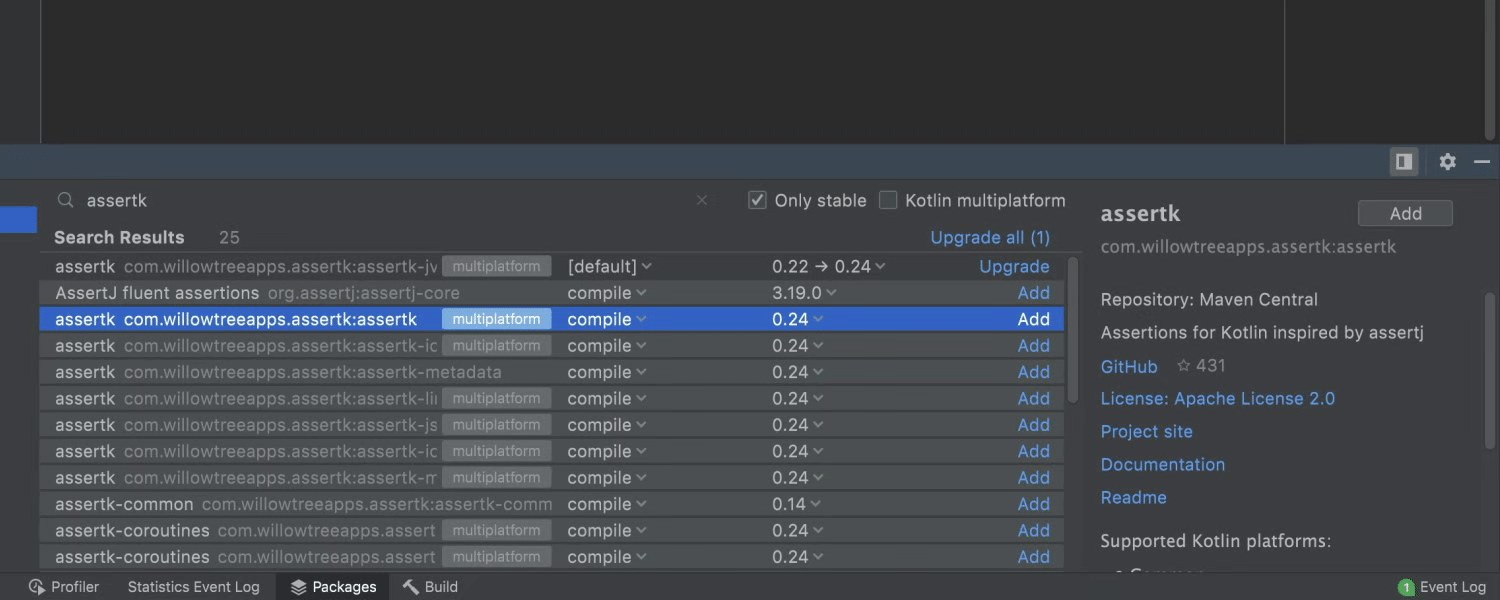Select the assertk-common package row
The width and height of the screenshot is (1500, 600).
click(552, 504)
